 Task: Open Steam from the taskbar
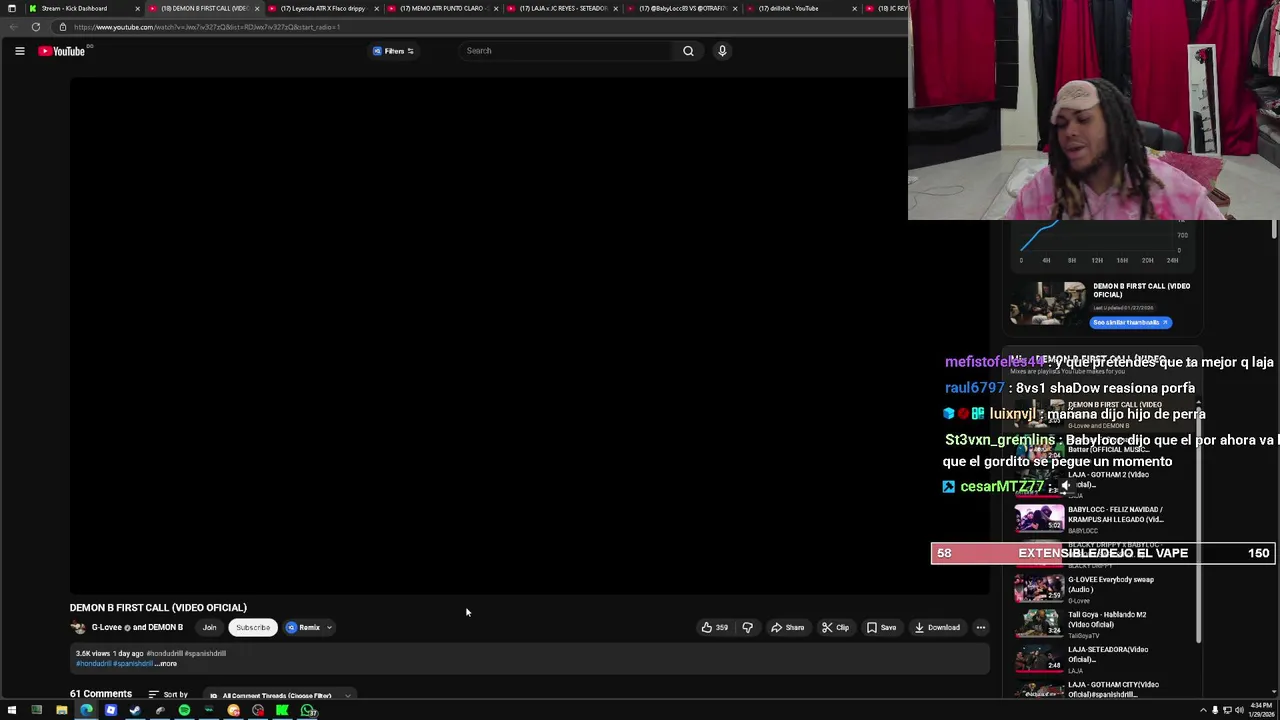pos(135,711)
